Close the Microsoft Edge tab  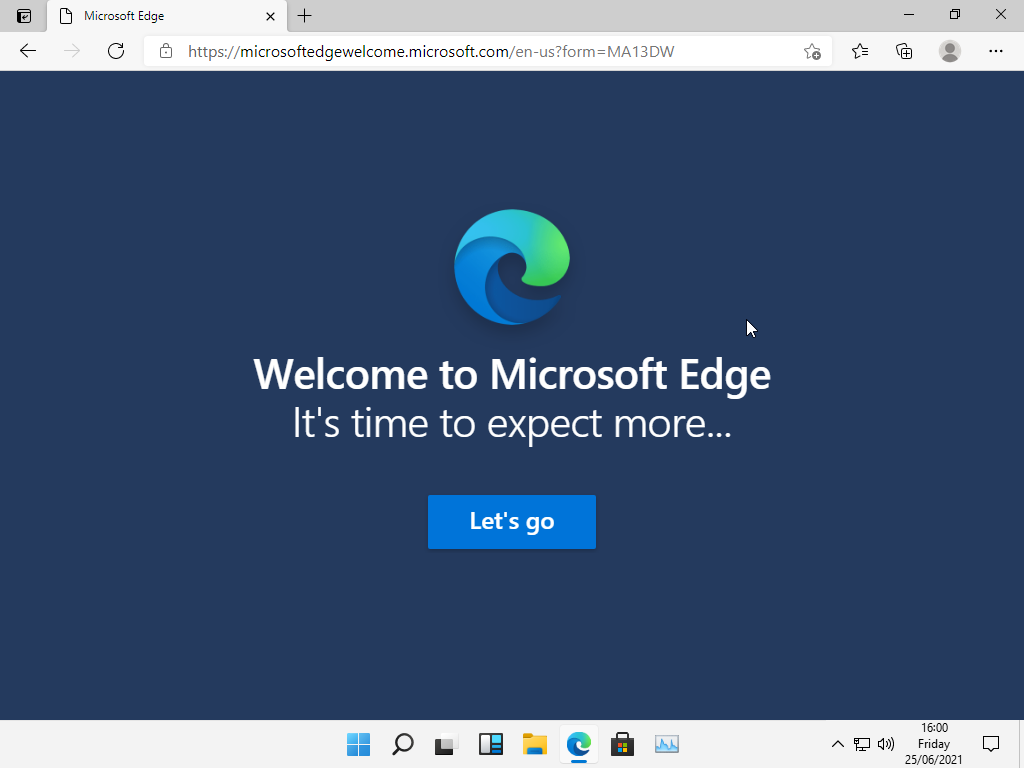pos(270,16)
